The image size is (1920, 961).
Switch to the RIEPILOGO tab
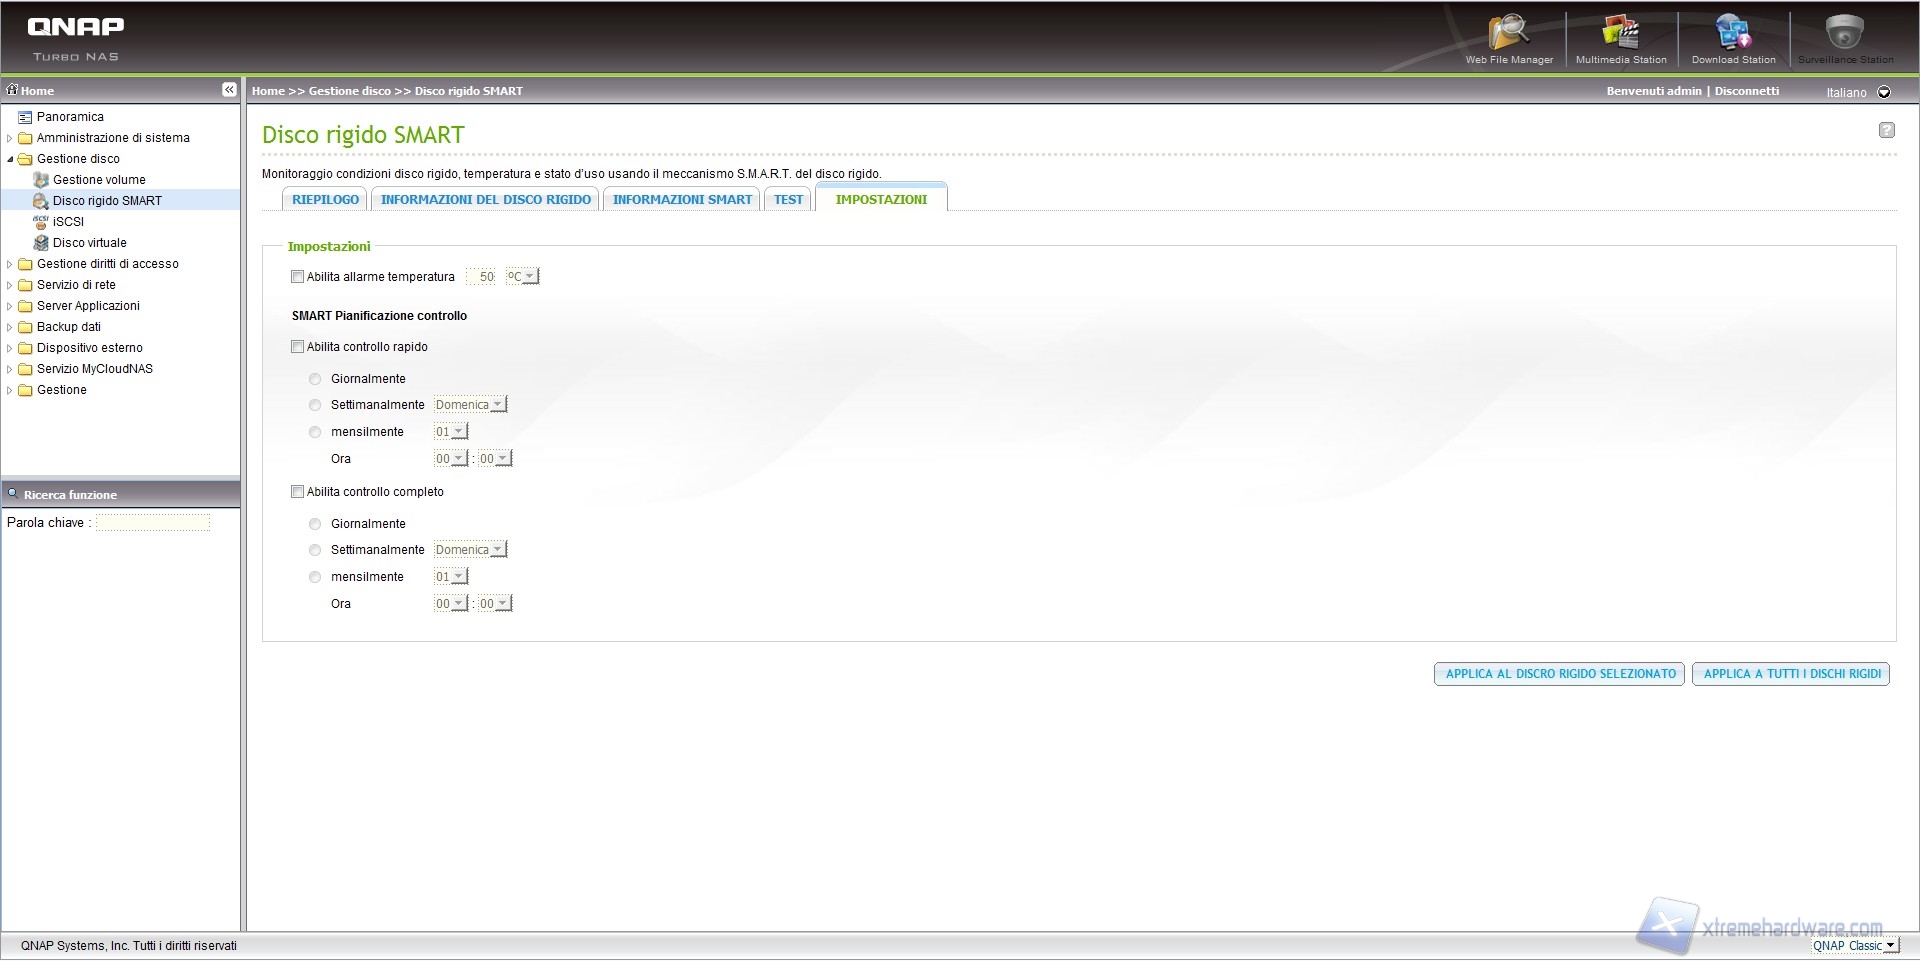325,200
